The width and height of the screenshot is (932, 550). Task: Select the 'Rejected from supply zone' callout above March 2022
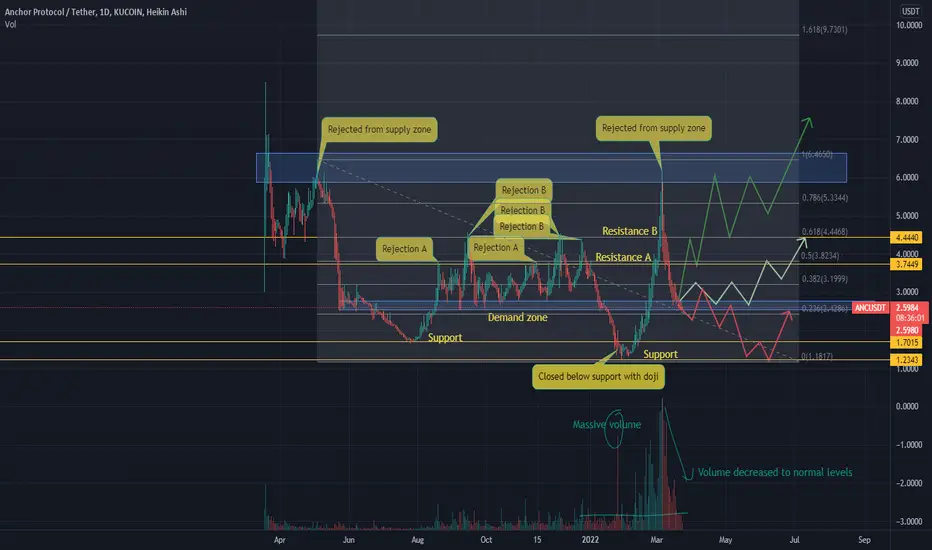point(653,128)
